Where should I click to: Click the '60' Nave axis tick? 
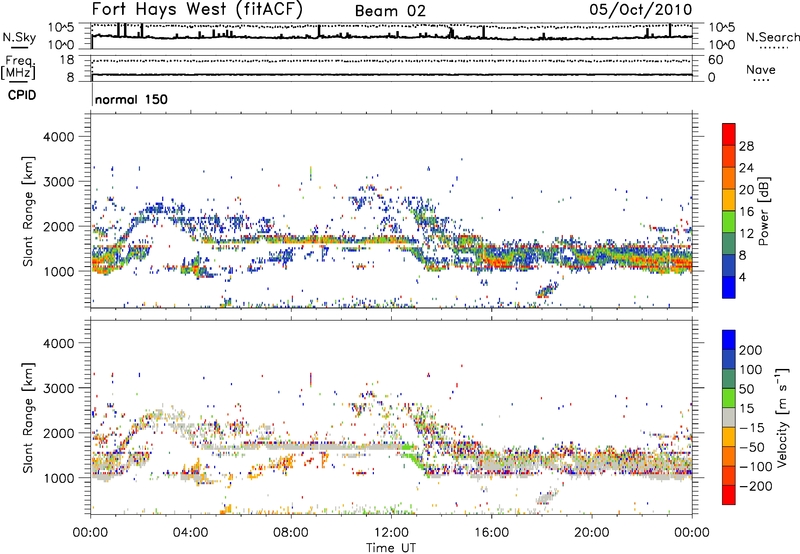click(x=715, y=60)
